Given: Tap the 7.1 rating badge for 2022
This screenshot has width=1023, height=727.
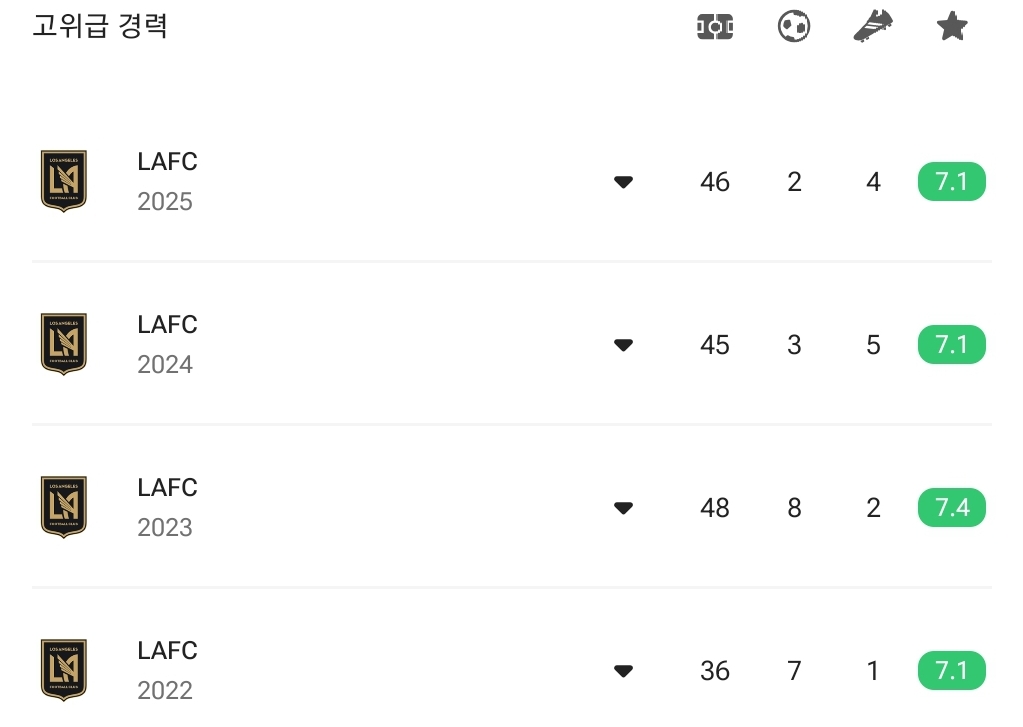Looking at the screenshot, I should point(952,671).
